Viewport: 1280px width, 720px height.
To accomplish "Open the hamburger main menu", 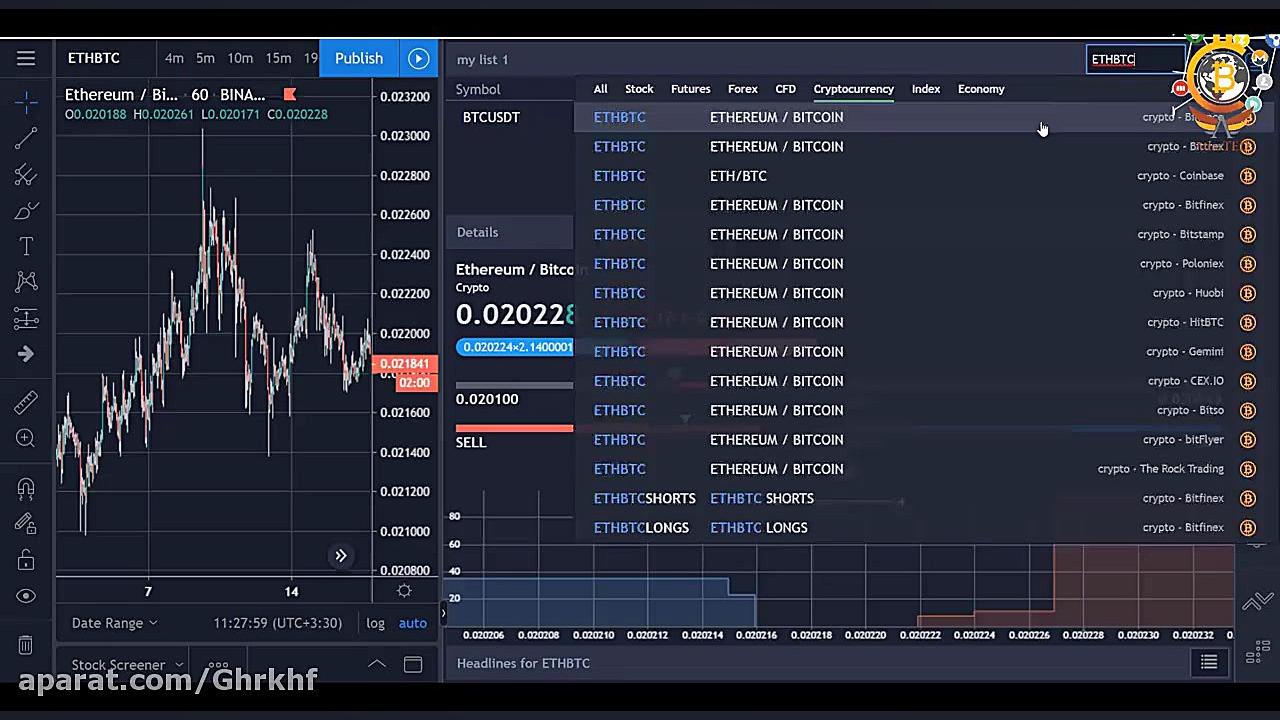I will (26, 59).
